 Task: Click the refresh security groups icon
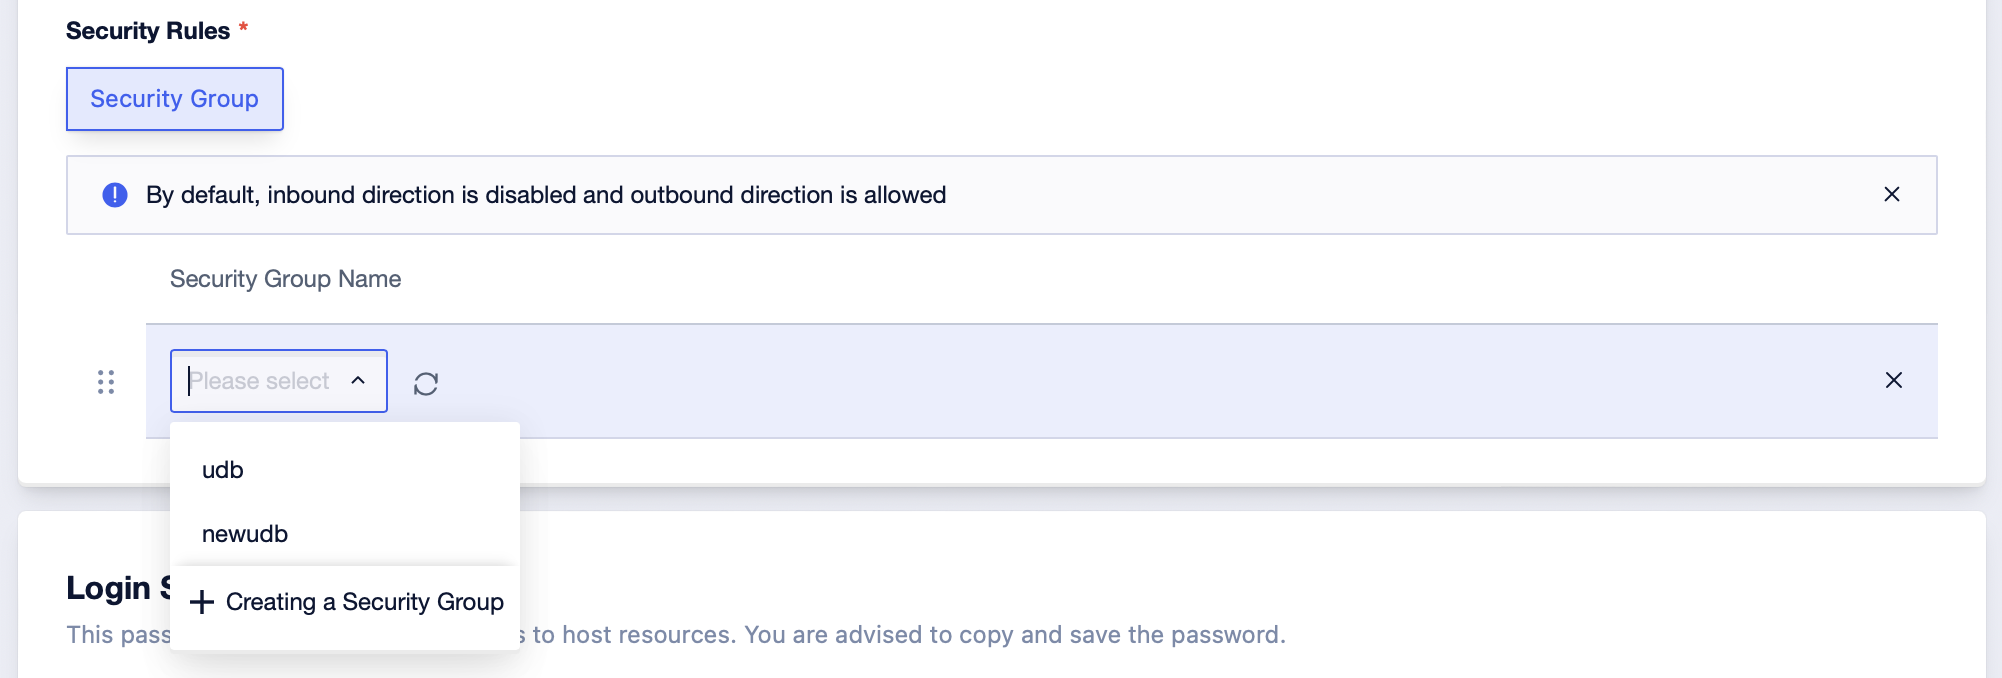point(426,384)
